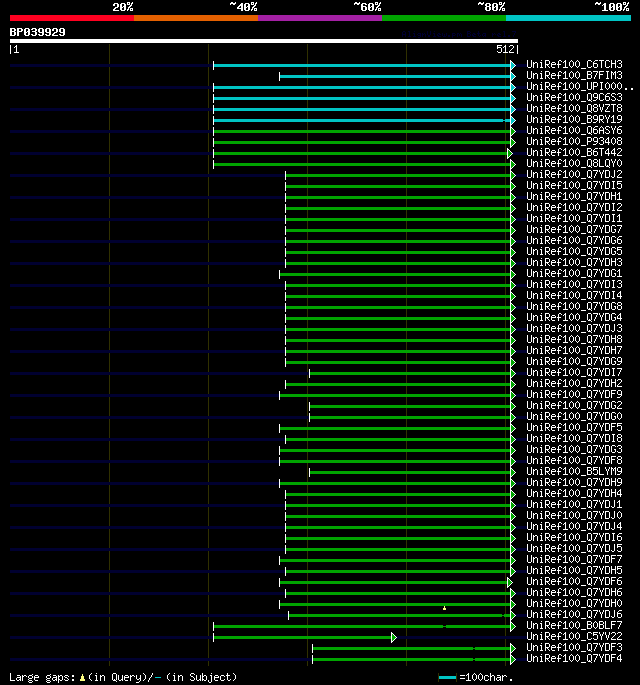Click the cyan alignment bar of UniRef100_B7FIM3

[x=395, y=76]
